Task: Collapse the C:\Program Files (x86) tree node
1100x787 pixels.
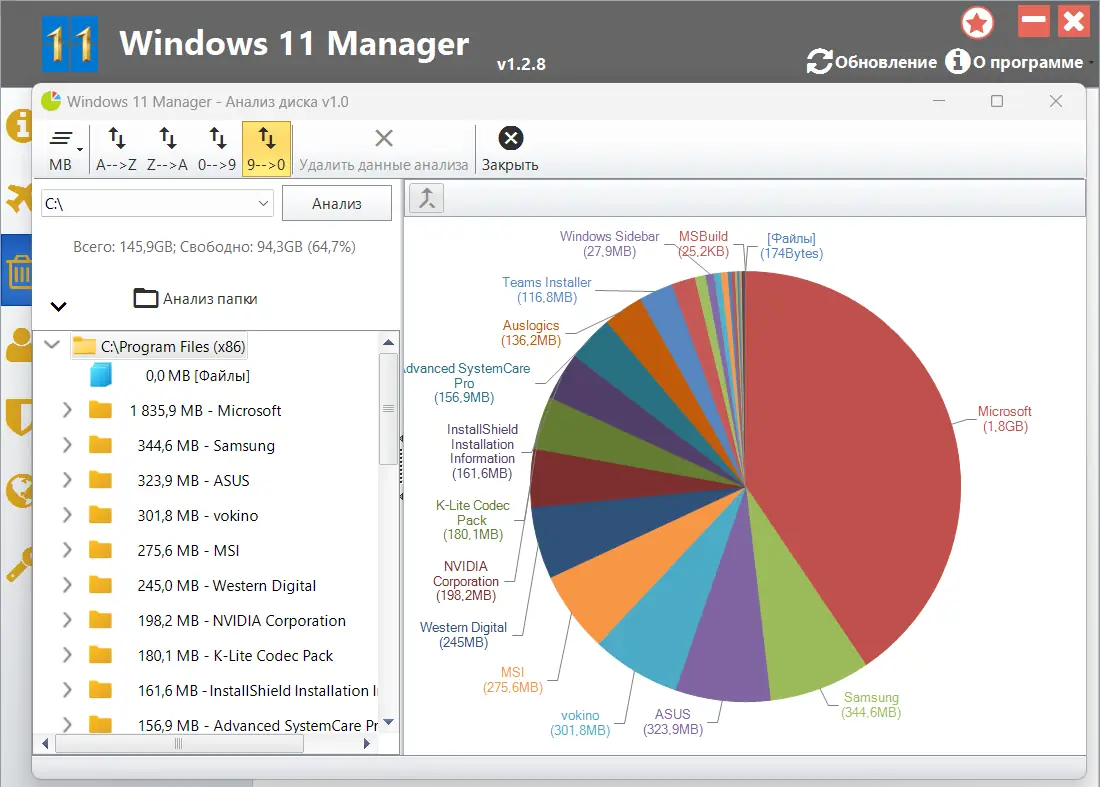Action: [52, 345]
